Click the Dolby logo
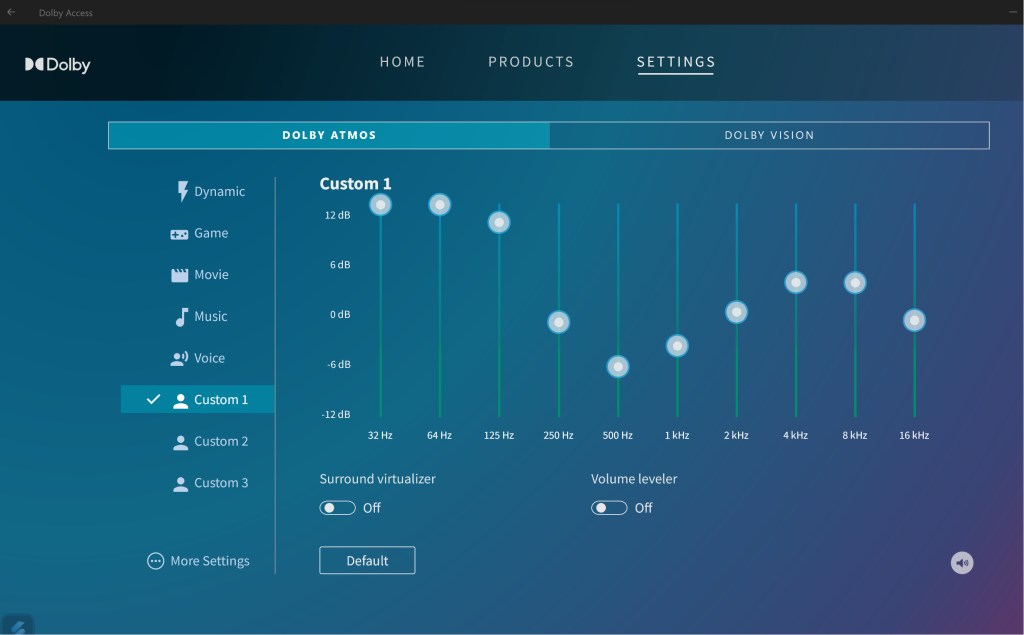Image resolution: width=1024 pixels, height=635 pixels. 58,65
